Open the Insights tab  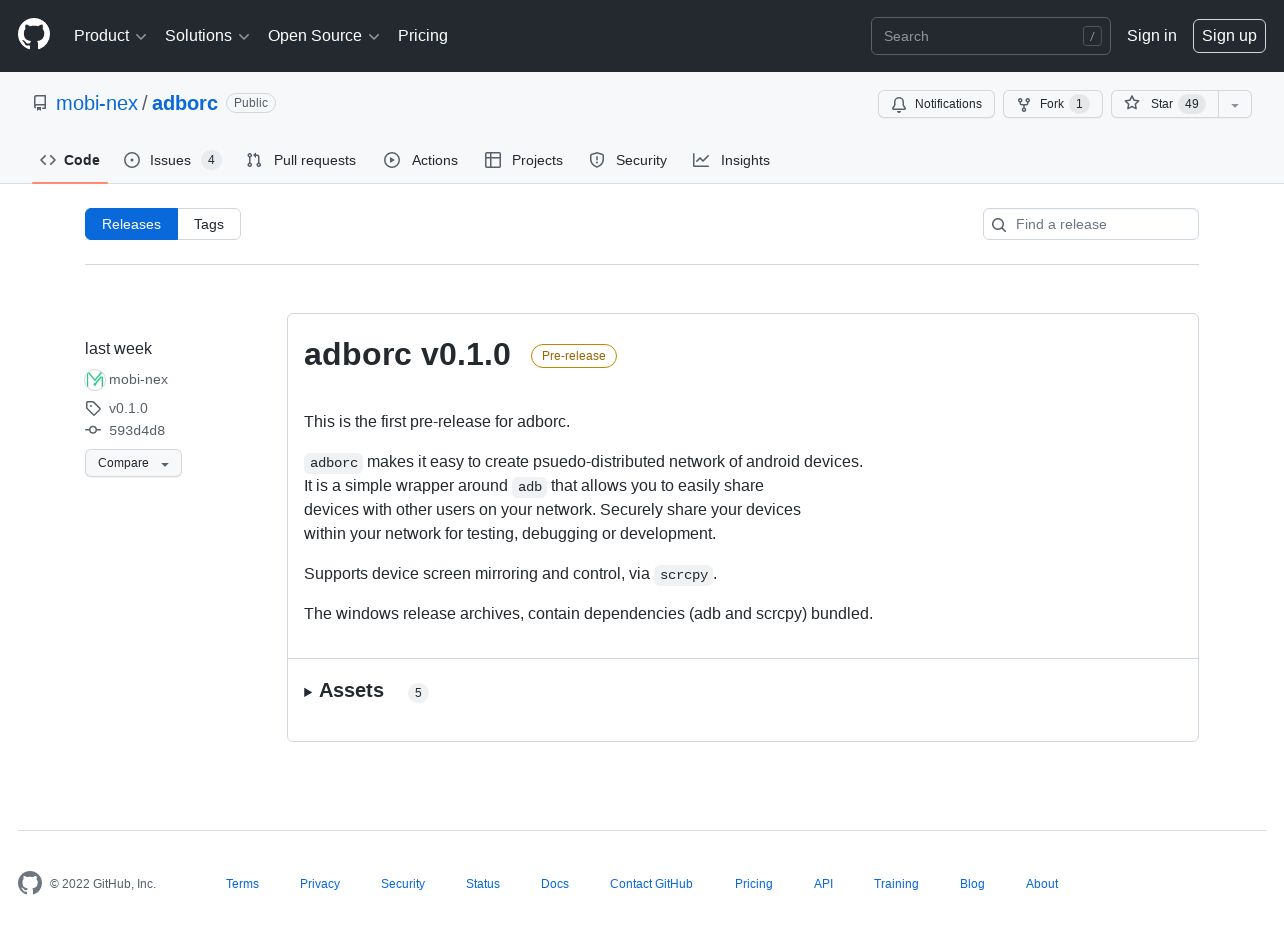click(732, 160)
